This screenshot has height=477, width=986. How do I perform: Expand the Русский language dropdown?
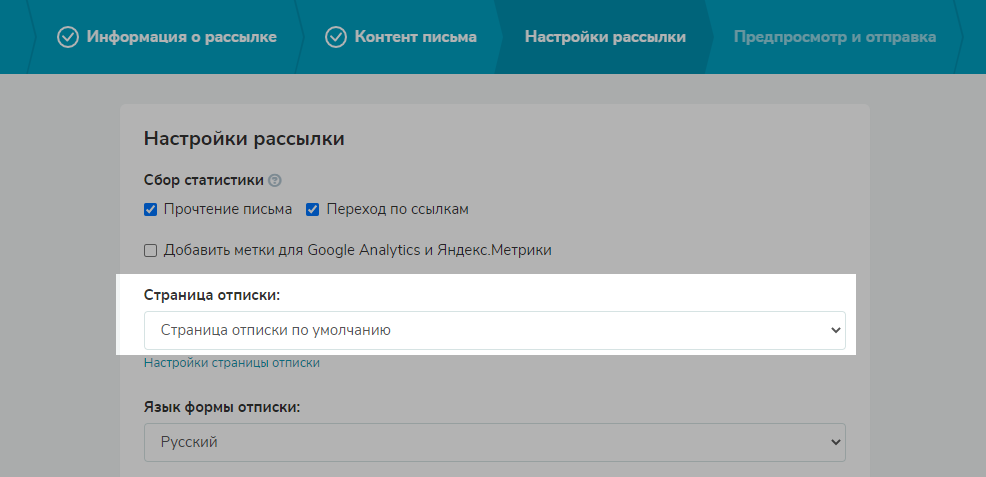tap(480, 442)
